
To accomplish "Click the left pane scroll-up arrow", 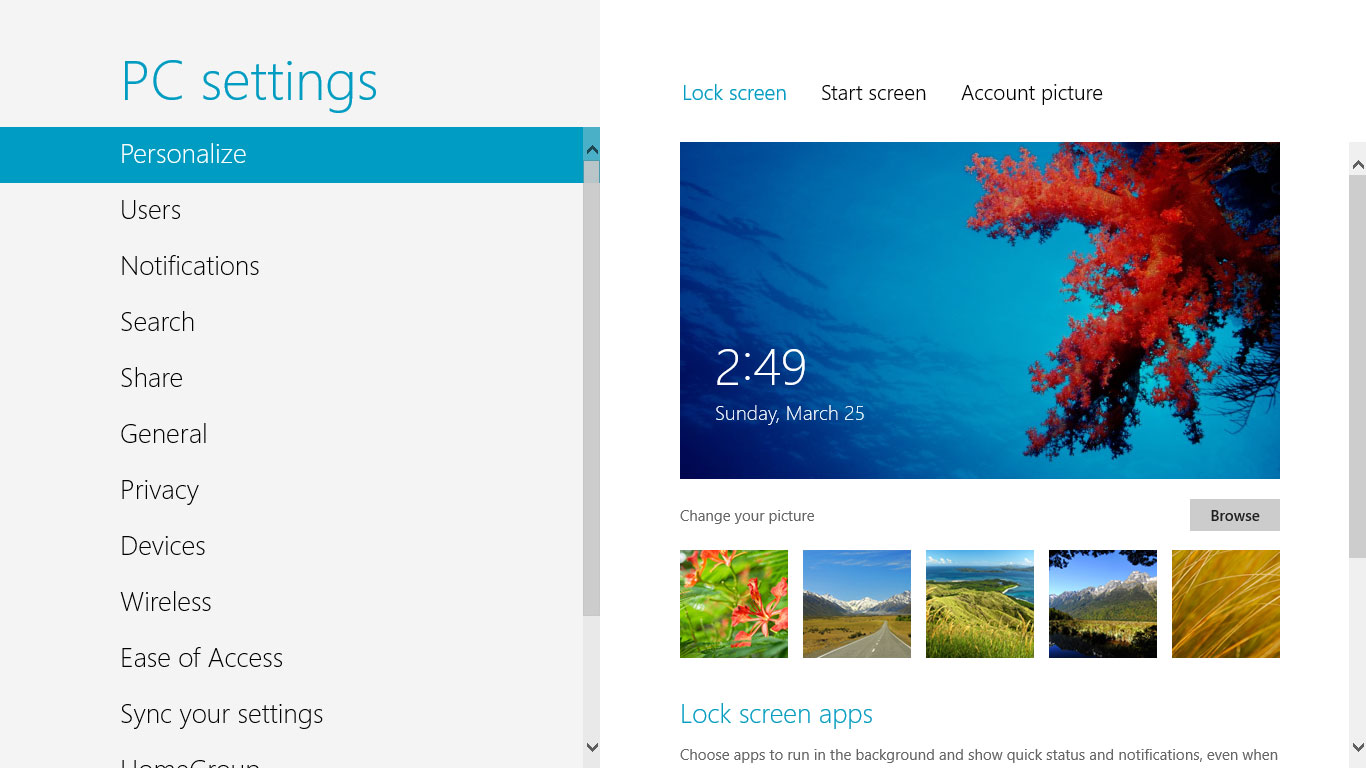I will pyautogui.click(x=592, y=150).
